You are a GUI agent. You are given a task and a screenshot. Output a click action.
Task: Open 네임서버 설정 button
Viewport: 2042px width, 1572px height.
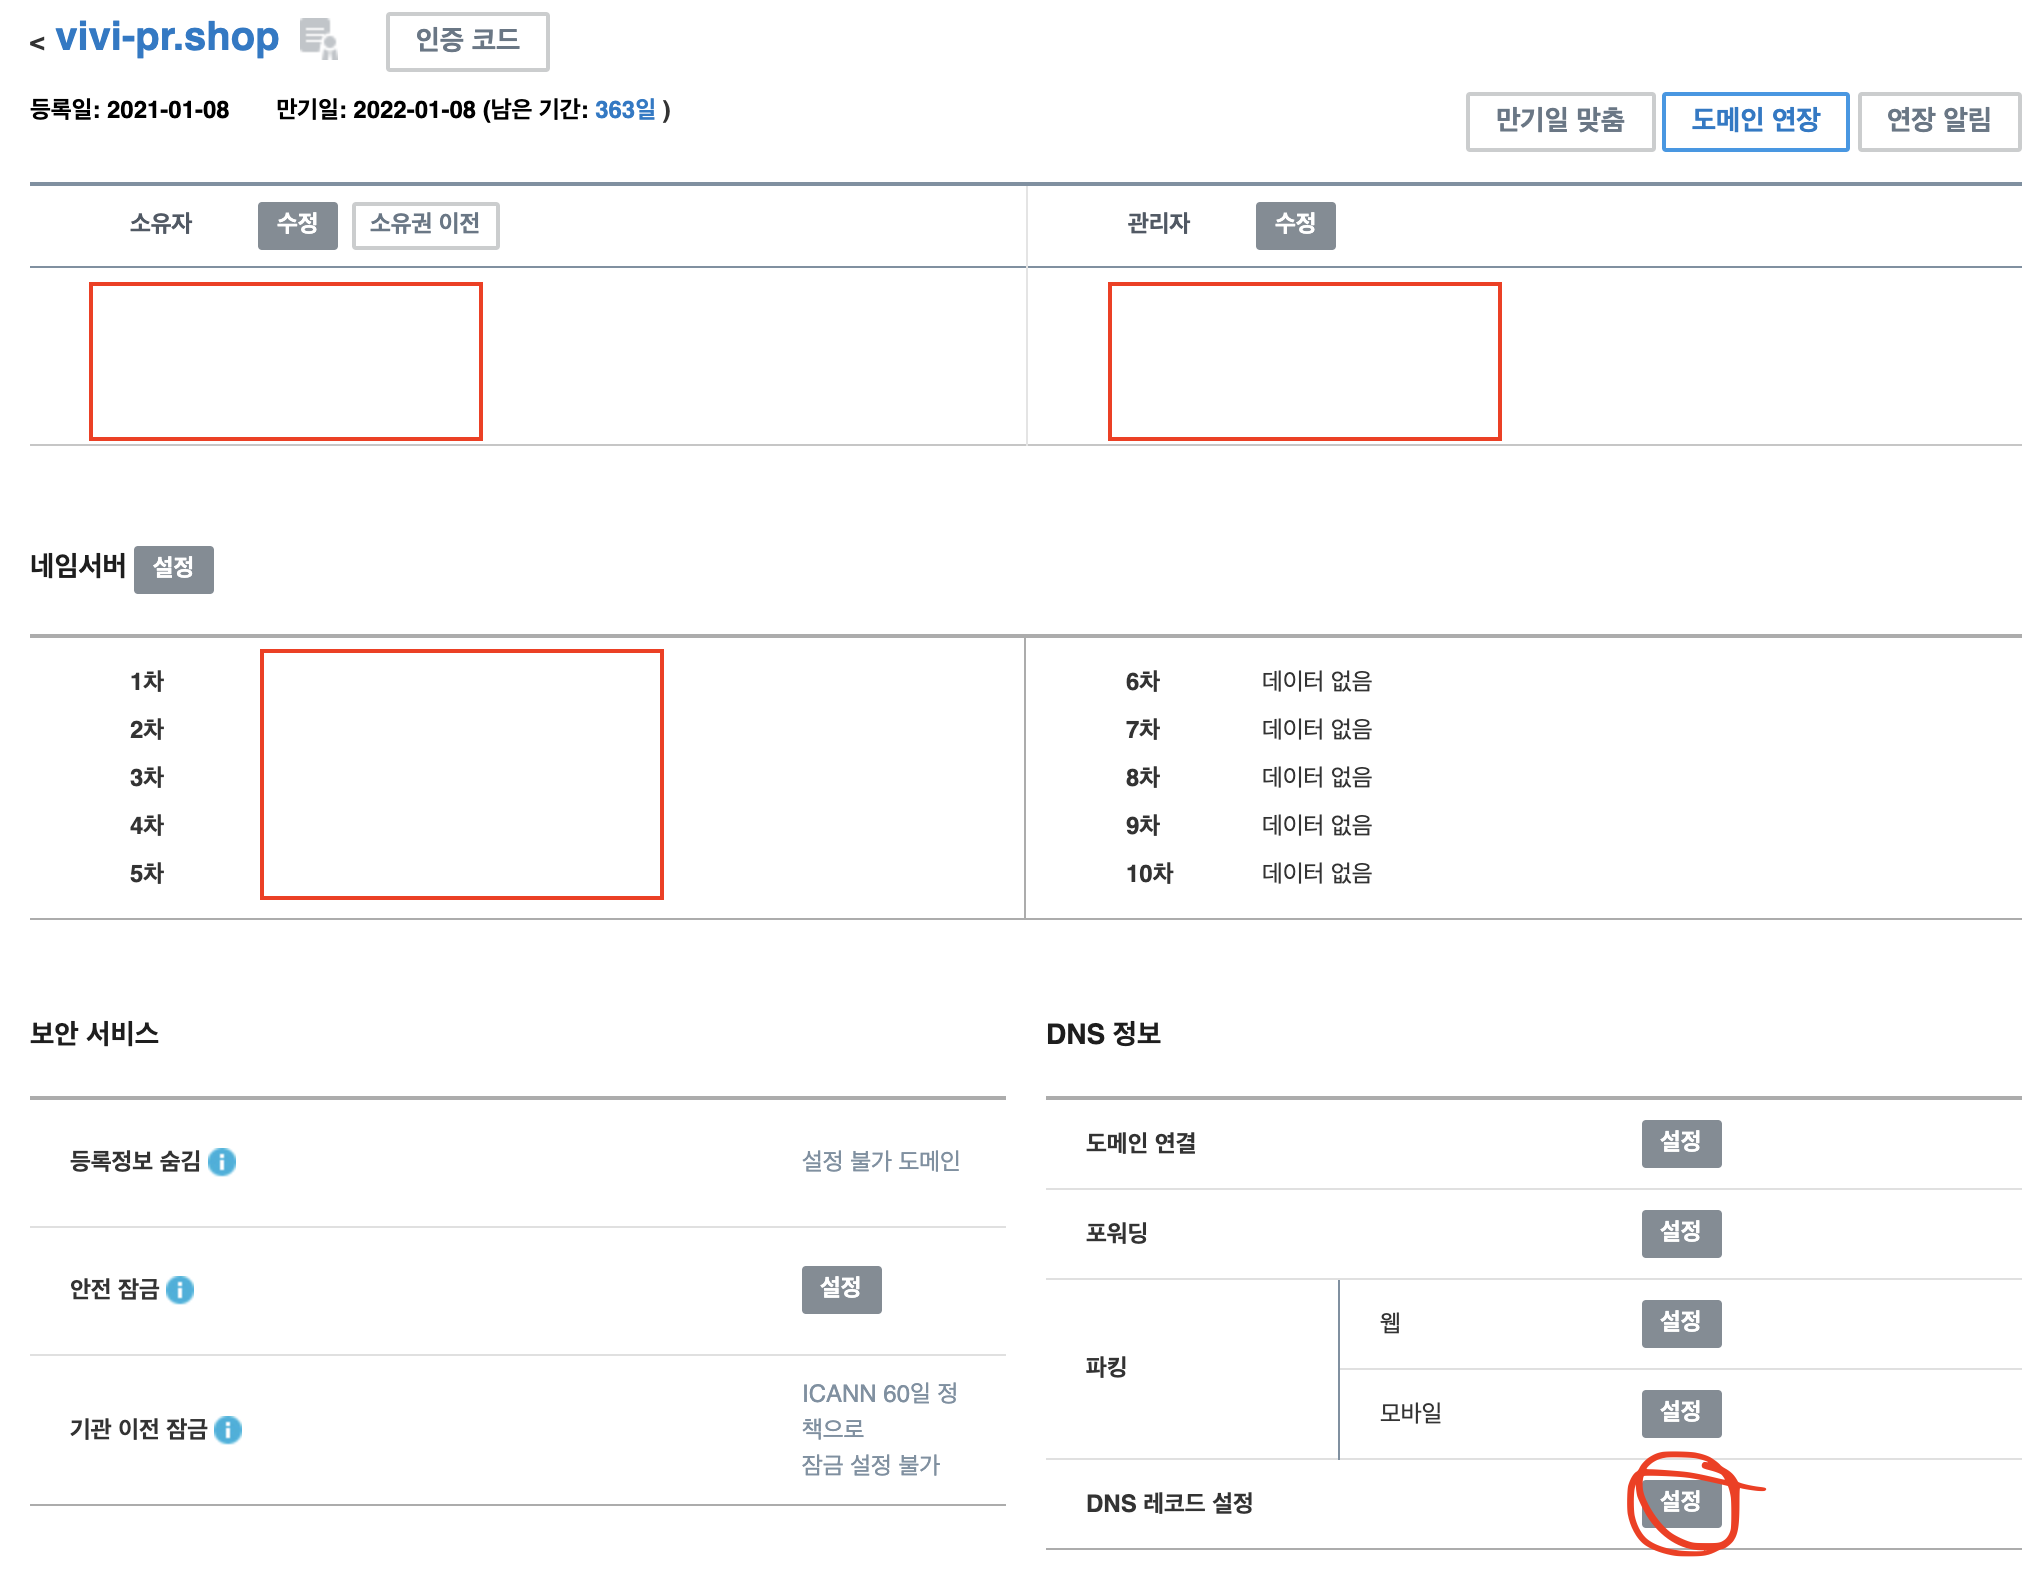pos(173,568)
